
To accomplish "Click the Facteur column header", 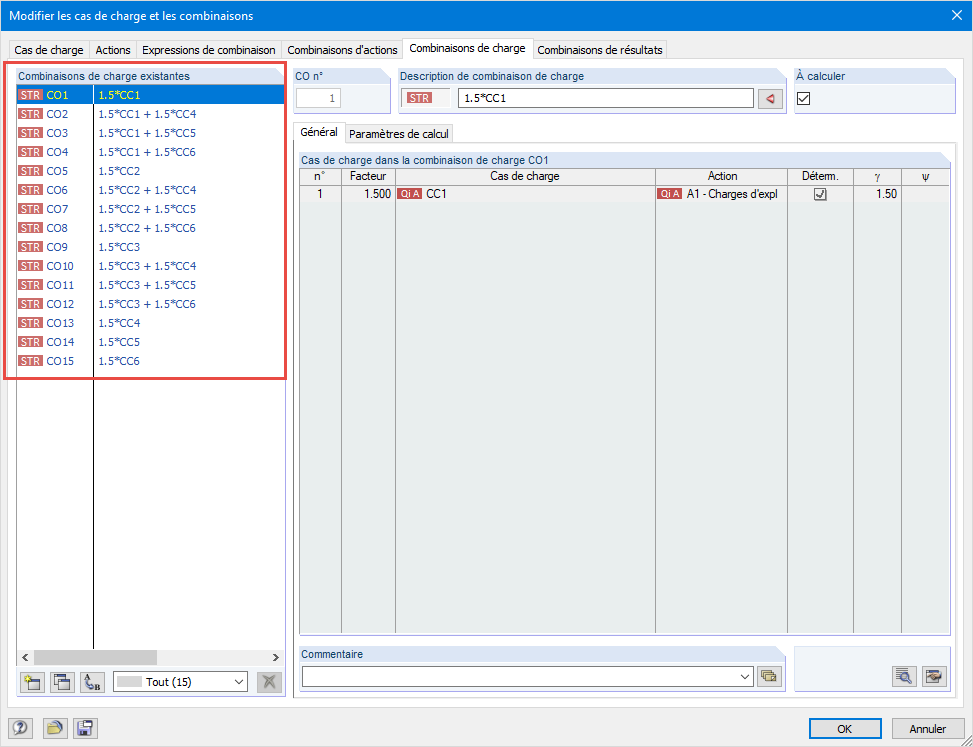I will pyautogui.click(x=368, y=176).
